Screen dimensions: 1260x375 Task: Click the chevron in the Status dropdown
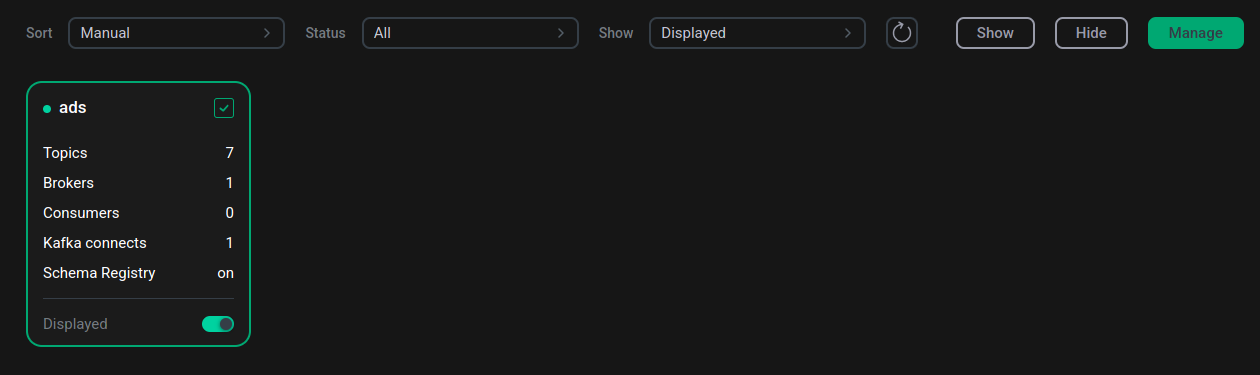point(561,33)
